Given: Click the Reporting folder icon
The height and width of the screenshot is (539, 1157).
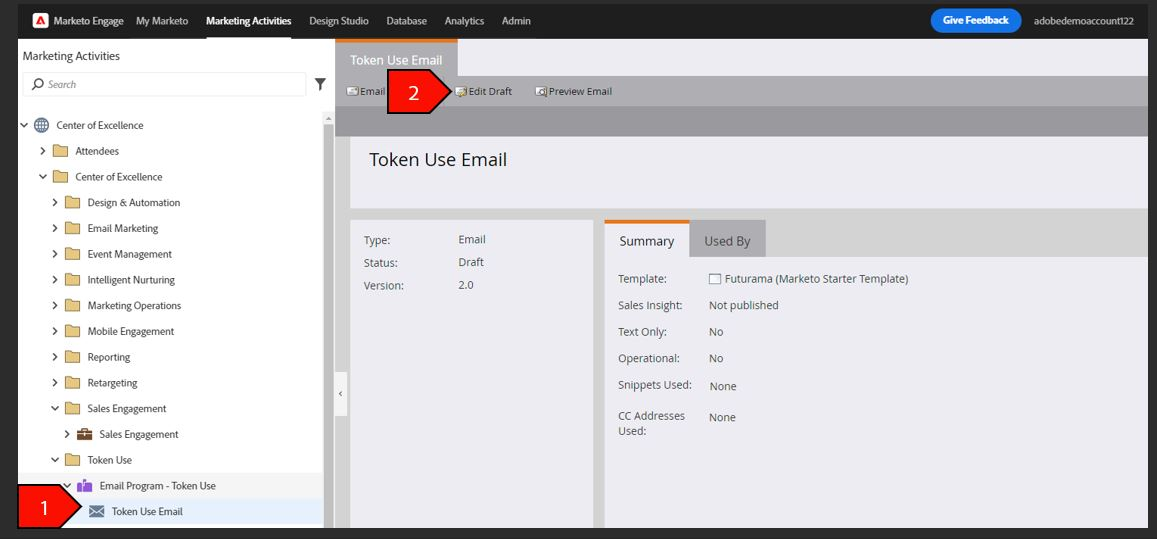Looking at the screenshot, I should coord(72,357).
